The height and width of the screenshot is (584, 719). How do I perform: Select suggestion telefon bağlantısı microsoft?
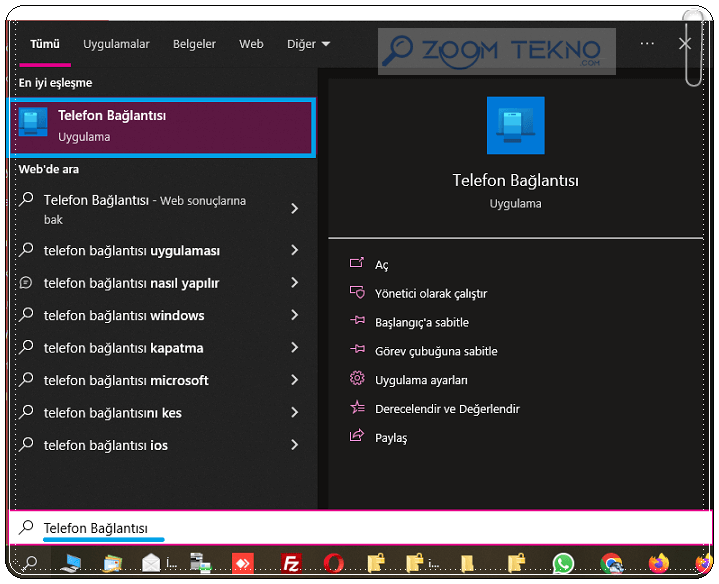[x=126, y=380]
